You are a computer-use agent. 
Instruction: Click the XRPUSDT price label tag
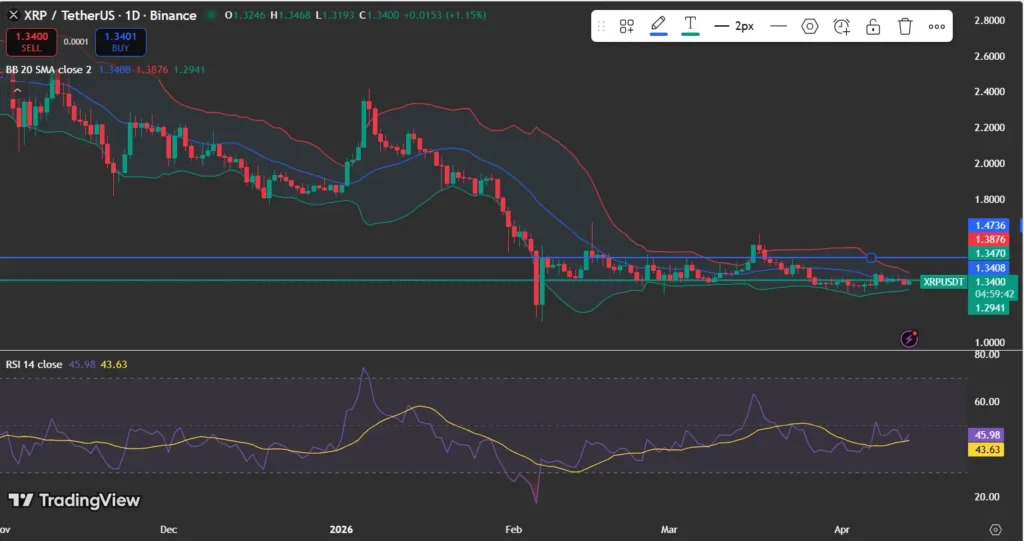pos(943,282)
